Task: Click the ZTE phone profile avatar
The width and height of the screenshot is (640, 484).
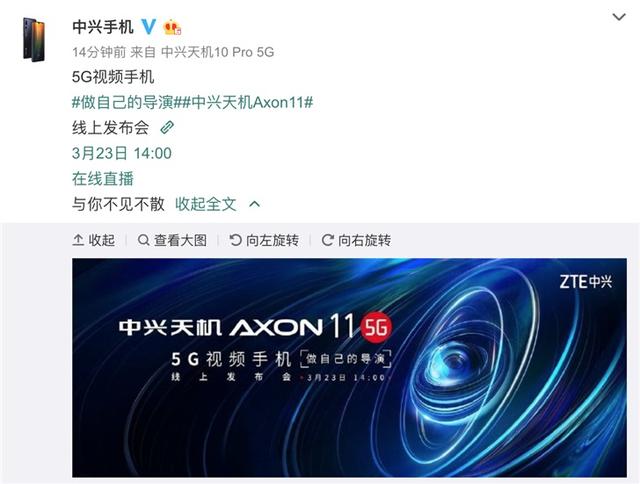Action: 33,40
